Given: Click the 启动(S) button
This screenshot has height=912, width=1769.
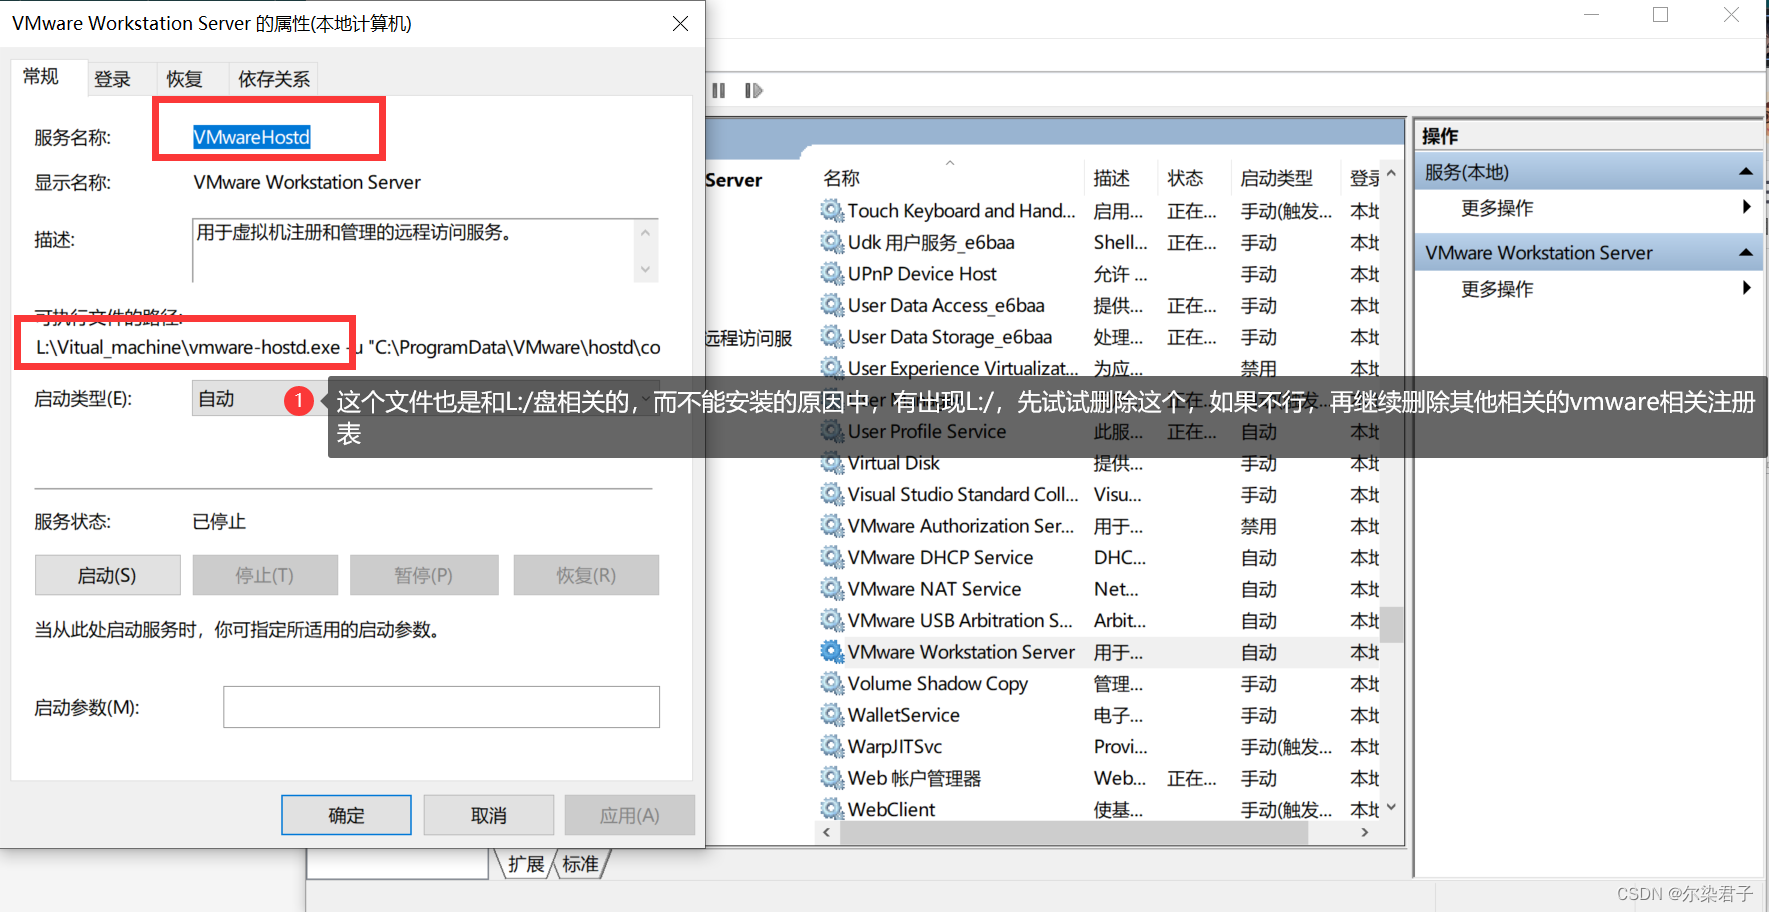Looking at the screenshot, I should 108,575.
